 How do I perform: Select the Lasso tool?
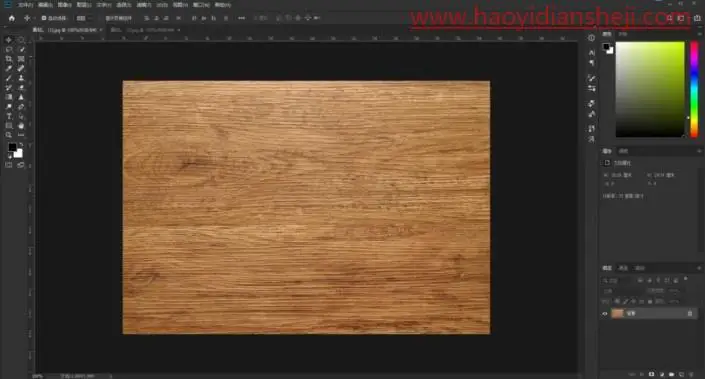click(9, 49)
